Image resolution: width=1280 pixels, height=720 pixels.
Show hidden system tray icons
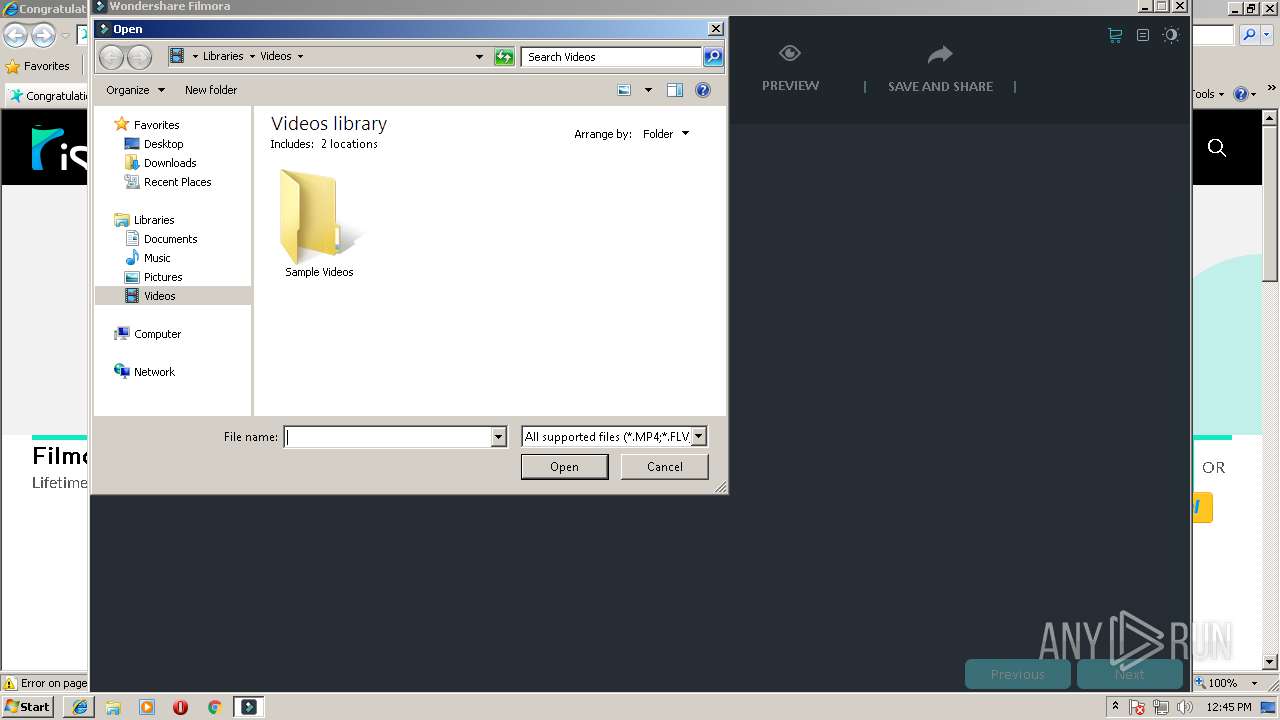point(1115,707)
